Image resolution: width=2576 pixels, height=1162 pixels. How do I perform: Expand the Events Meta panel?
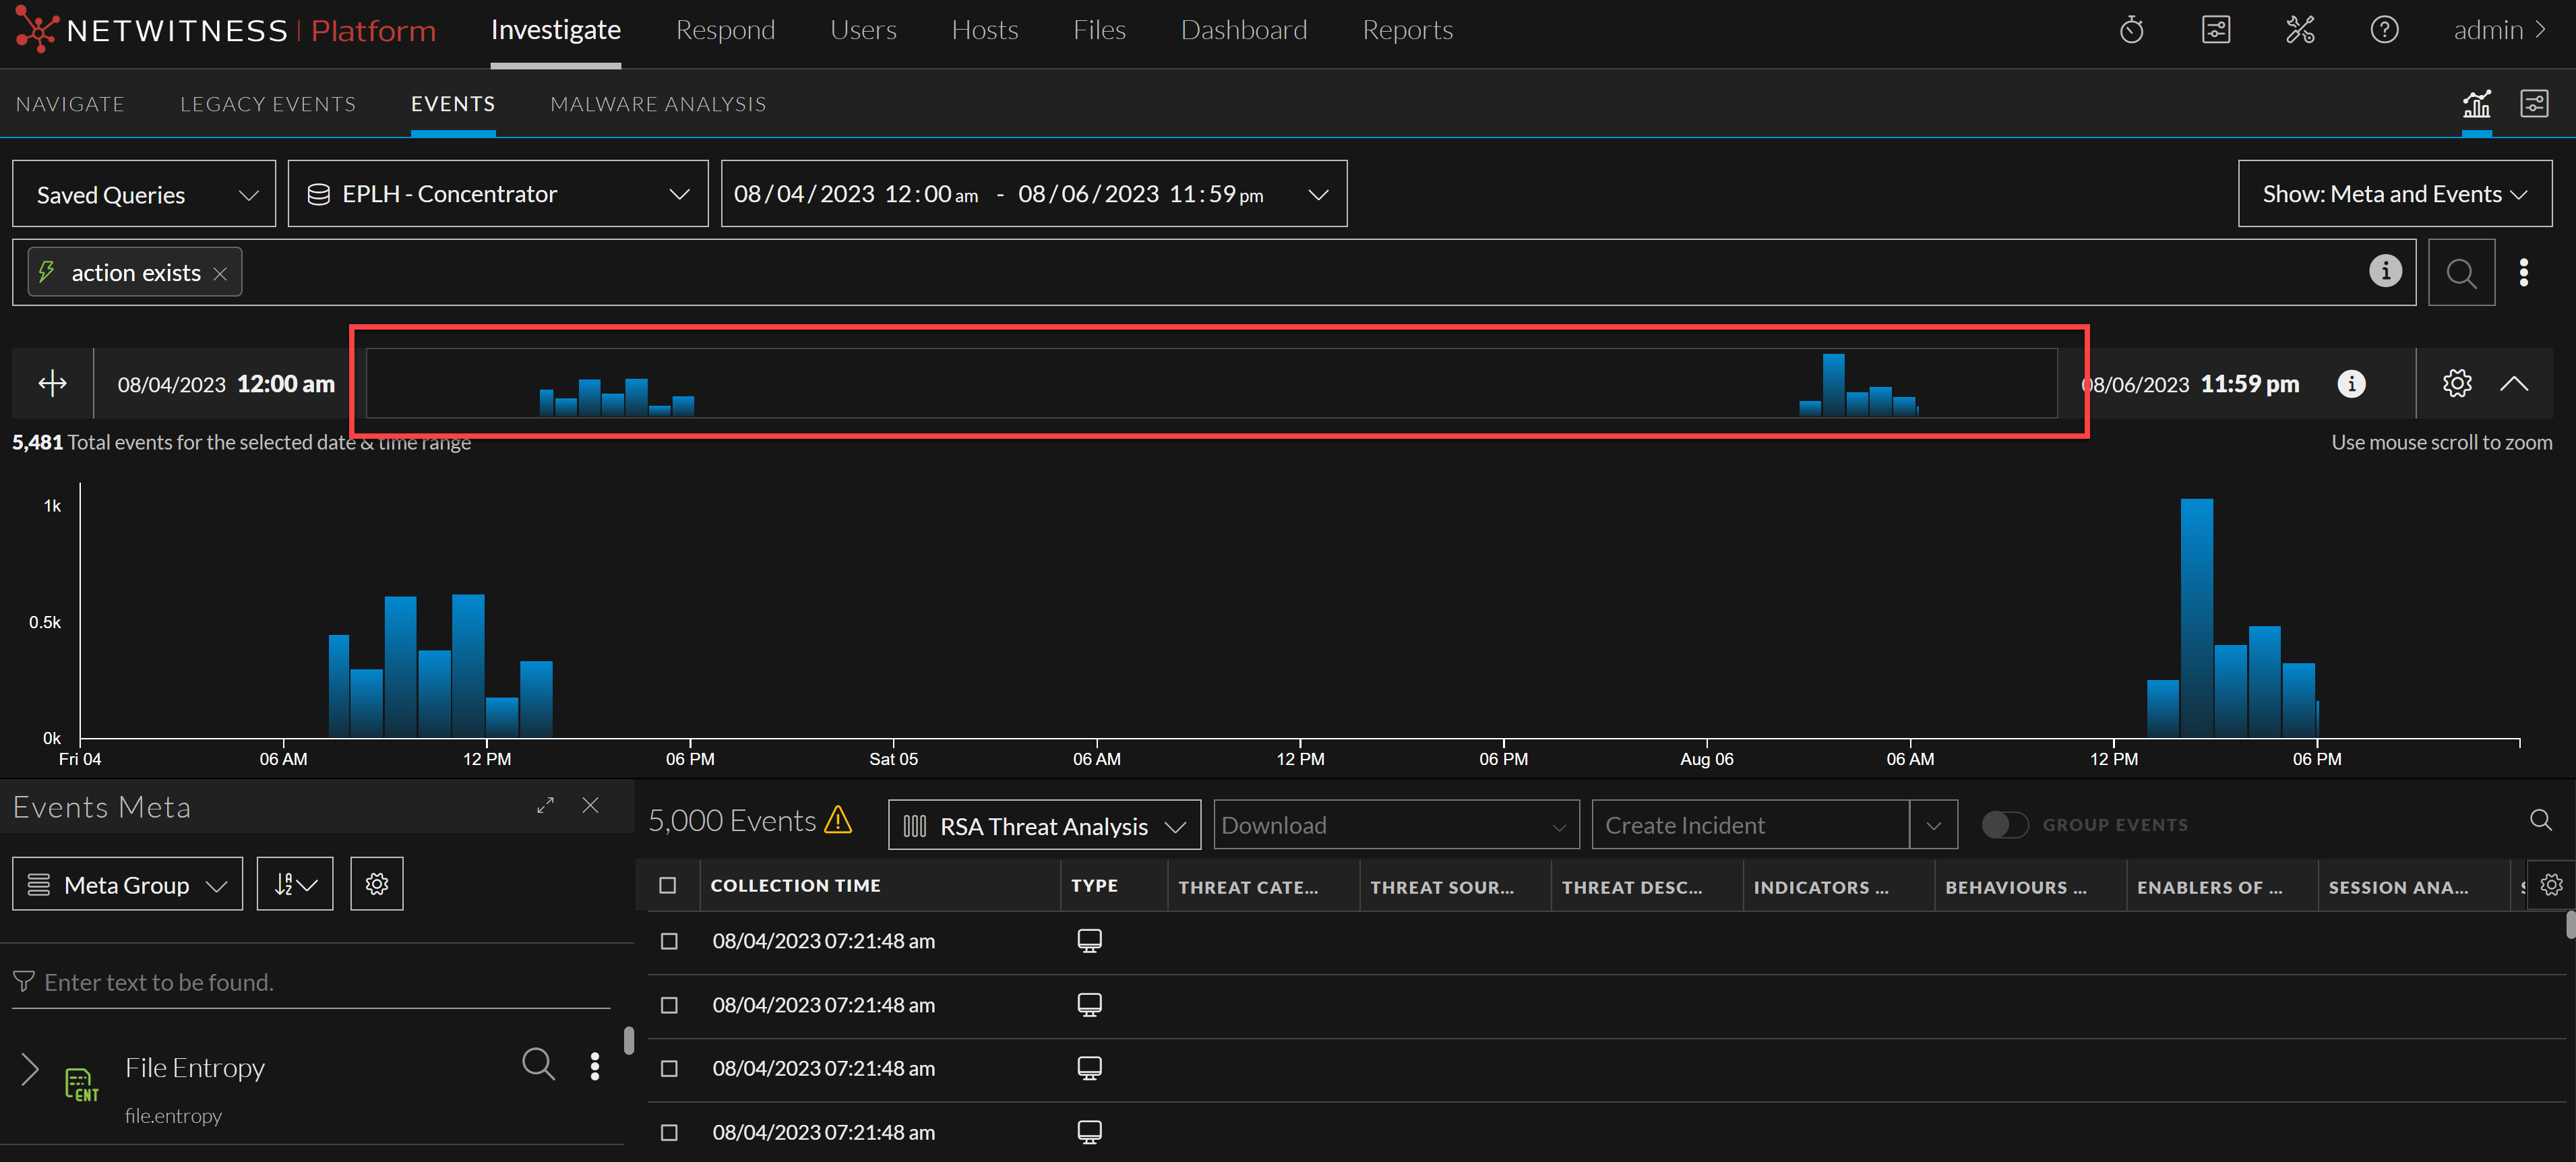pyautogui.click(x=545, y=805)
